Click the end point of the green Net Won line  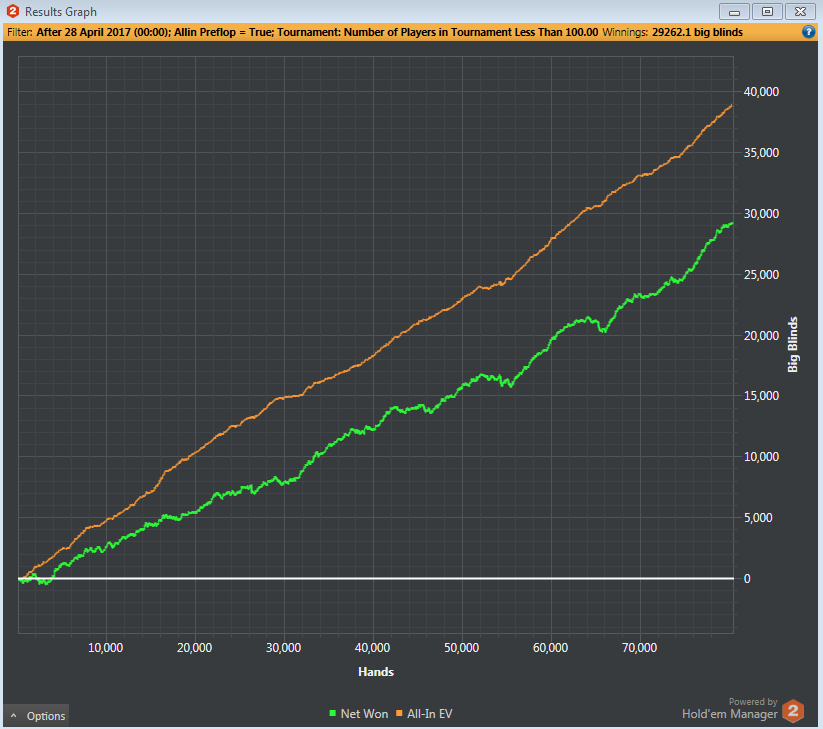(732, 224)
